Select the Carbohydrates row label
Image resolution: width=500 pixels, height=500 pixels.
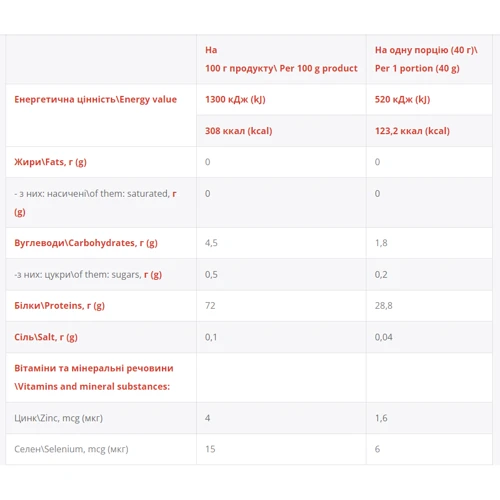pos(86,243)
